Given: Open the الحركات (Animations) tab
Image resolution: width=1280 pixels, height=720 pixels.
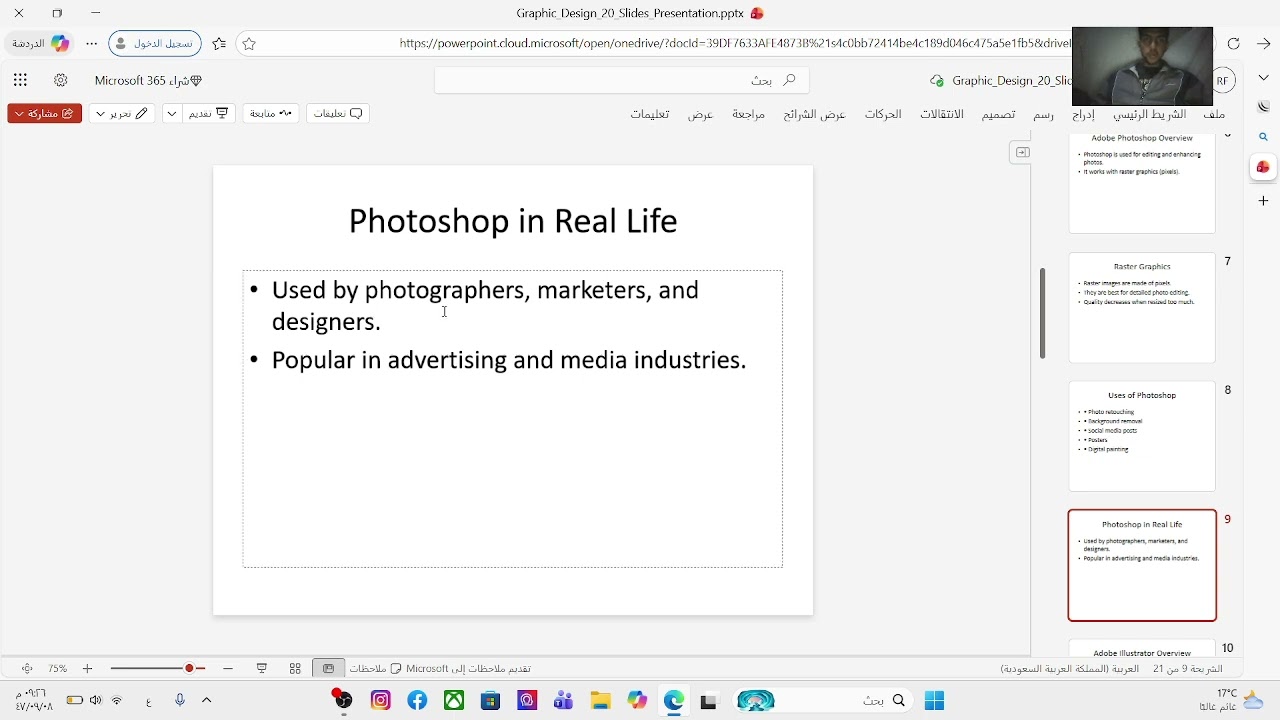Looking at the screenshot, I should (x=883, y=114).
